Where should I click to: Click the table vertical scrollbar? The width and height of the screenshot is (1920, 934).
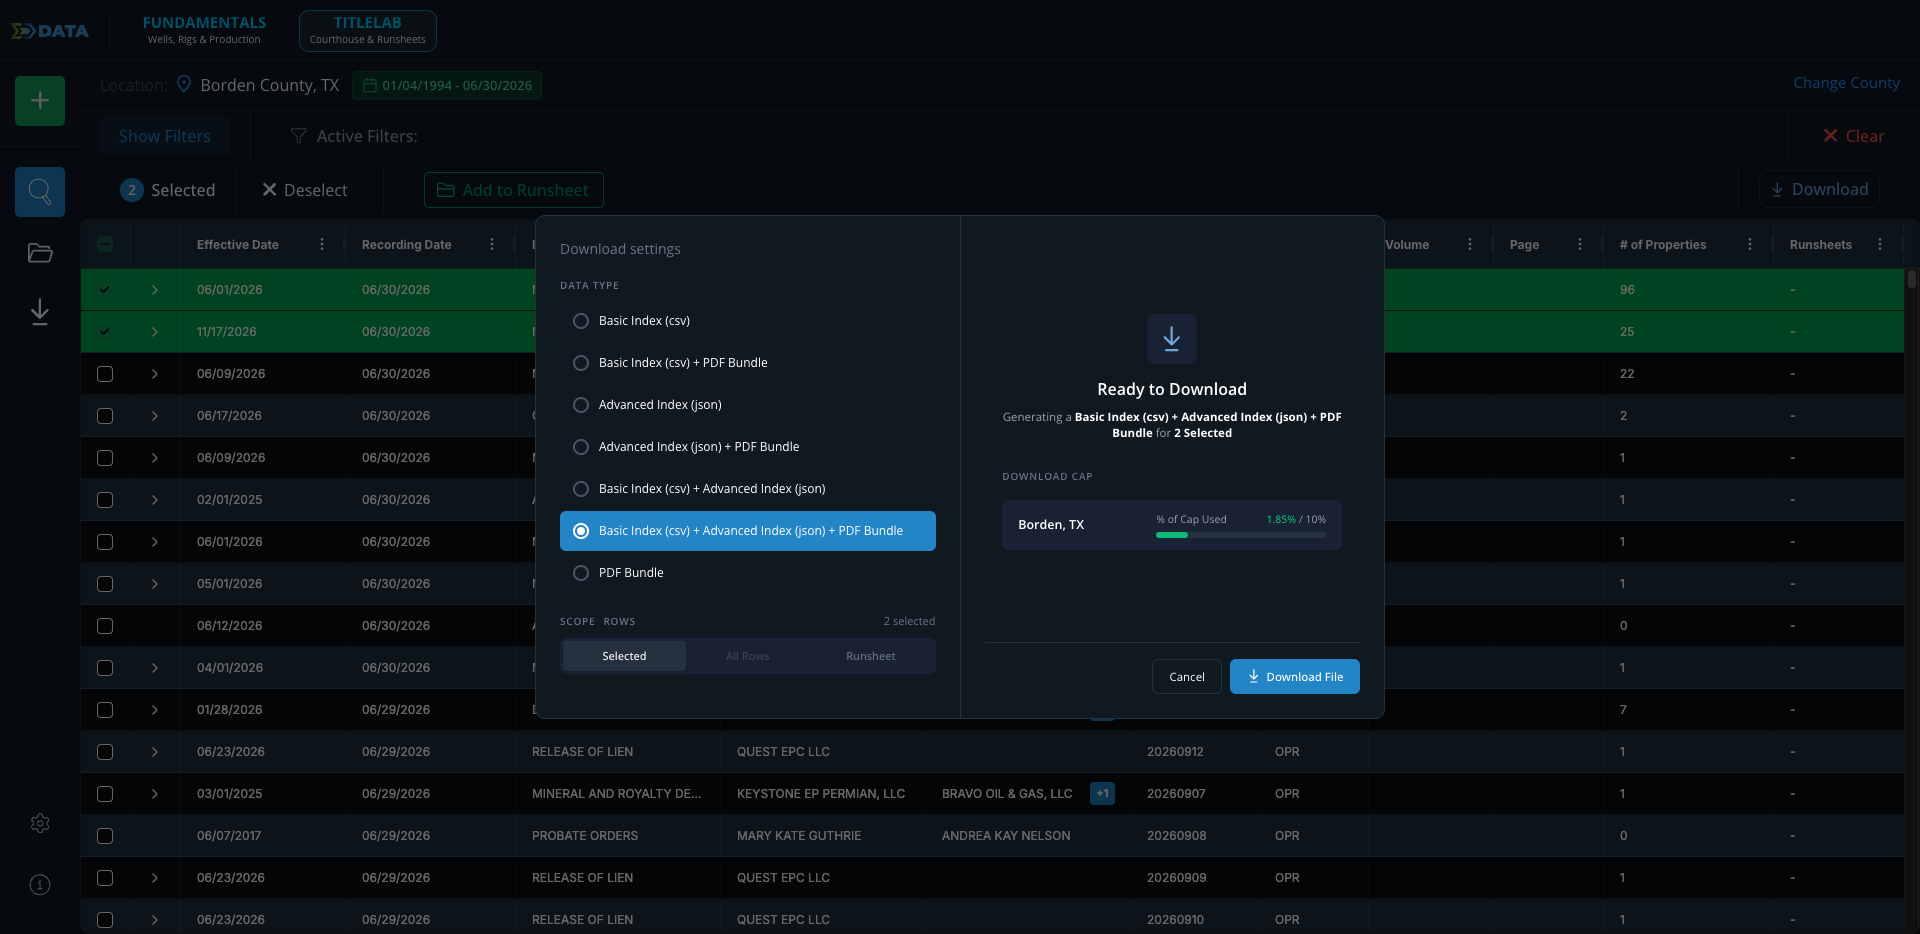[x=1911, y=279]
